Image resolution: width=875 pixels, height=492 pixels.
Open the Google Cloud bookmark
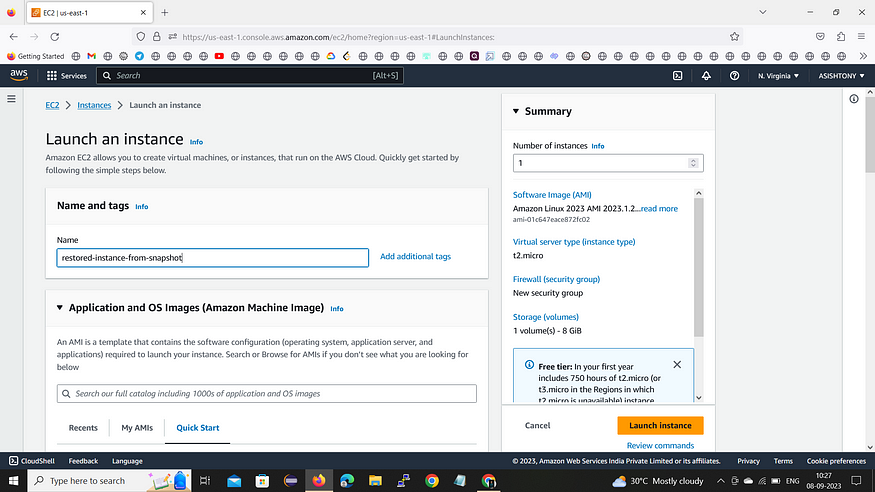point(331,56)
